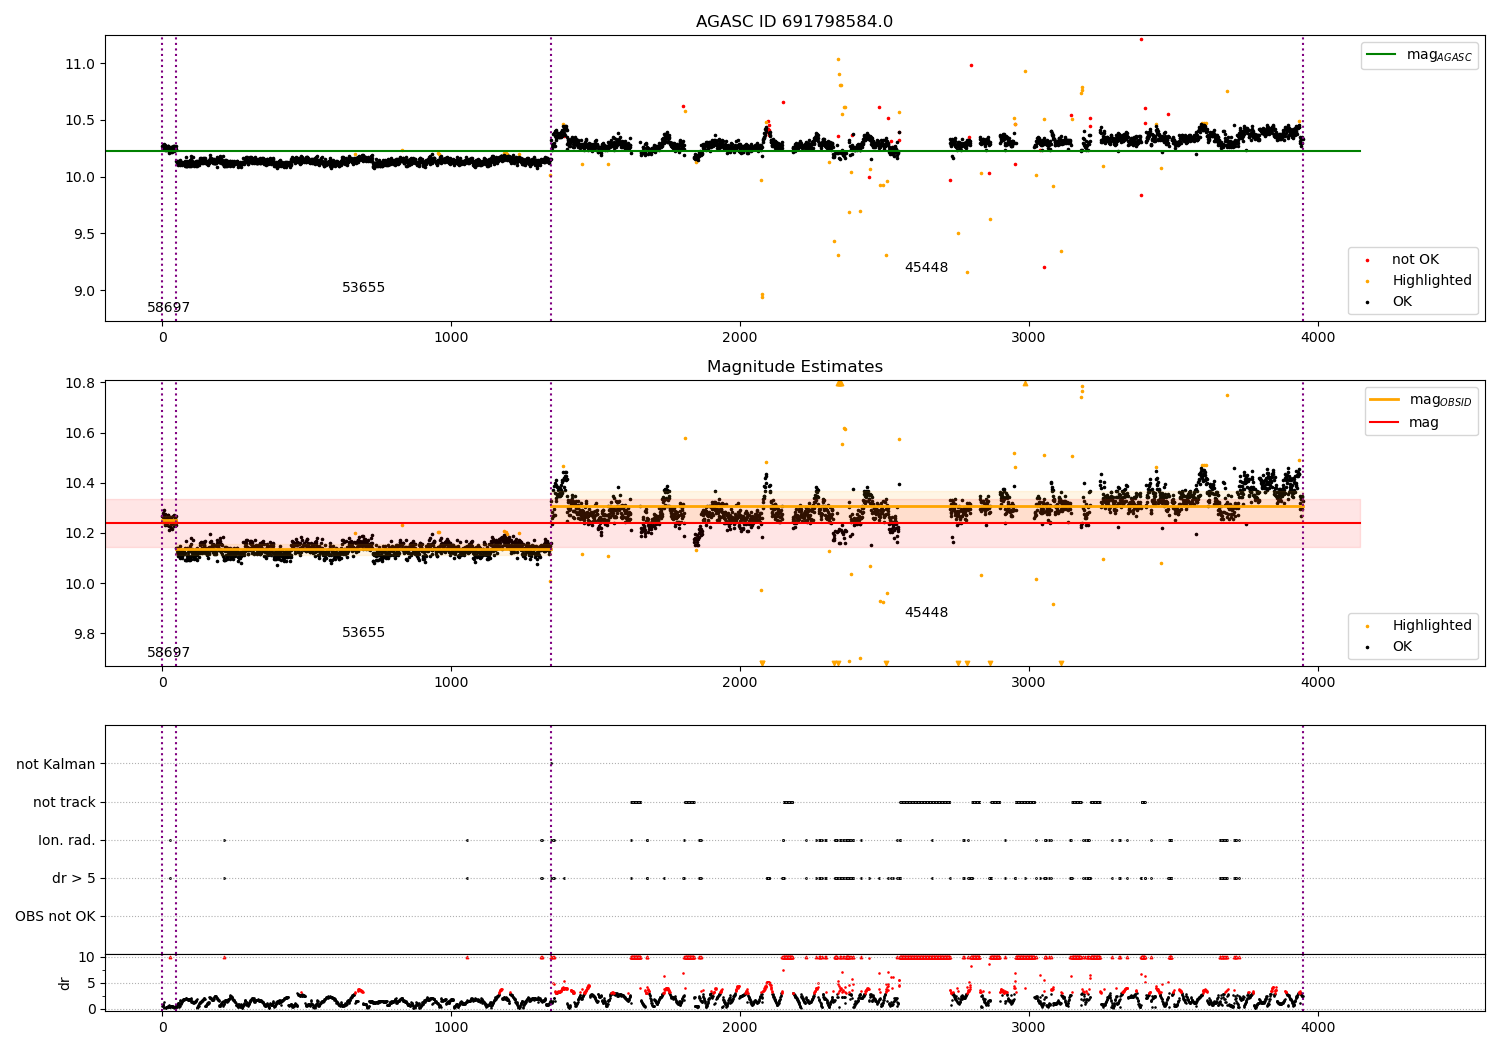Click y-axis tick 10.2 in middle plot
This screenshot has height=1050, width=1500.
pos(80,534)
